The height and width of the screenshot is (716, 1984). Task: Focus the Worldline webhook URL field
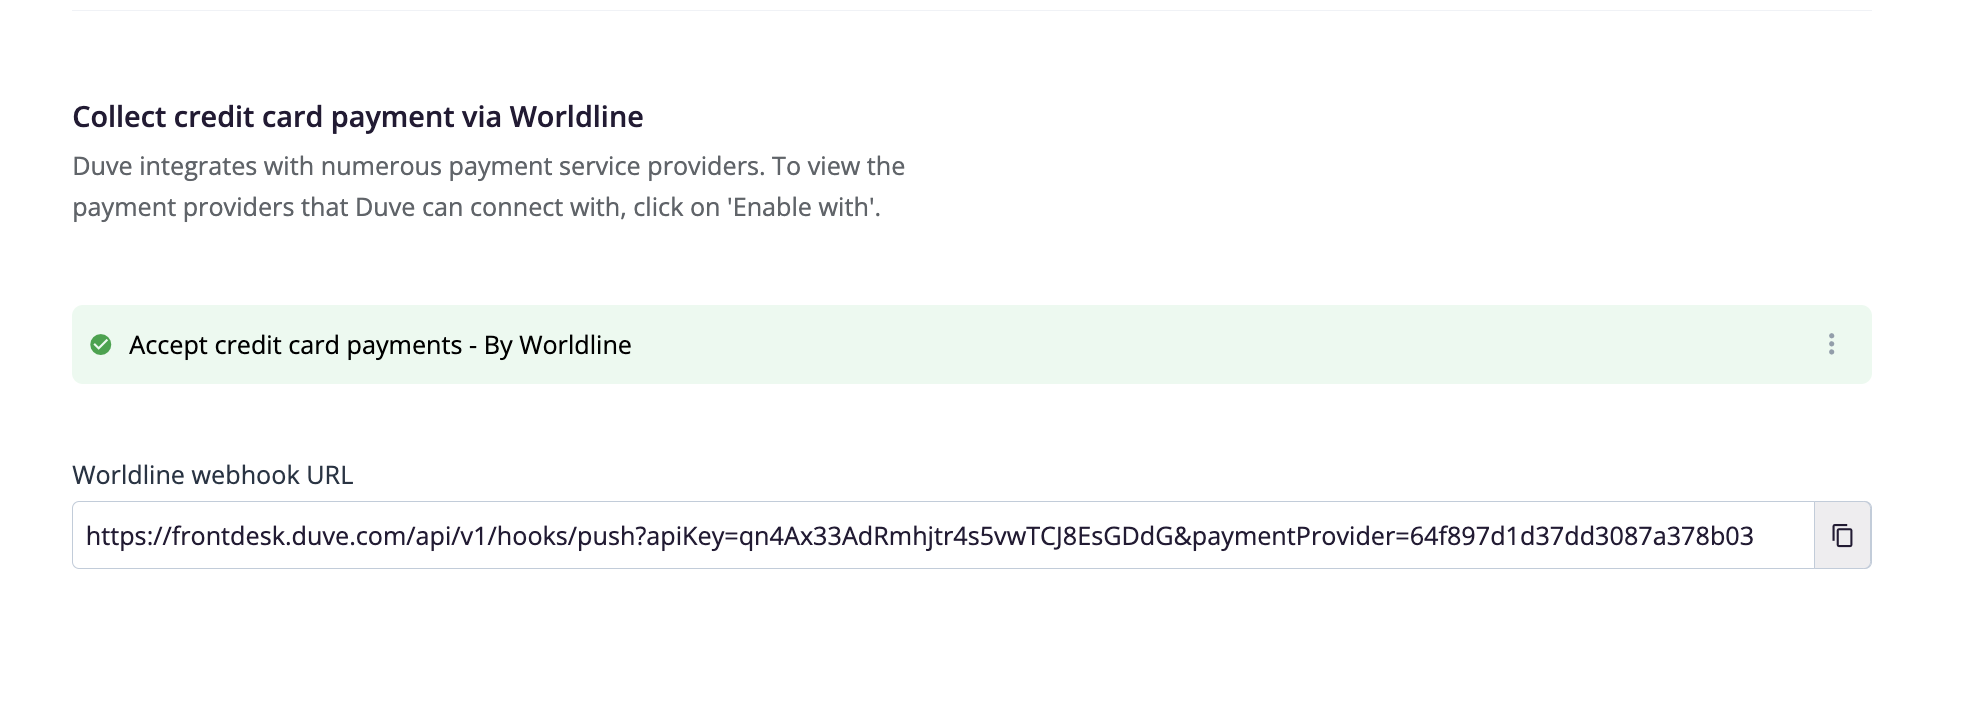(943, 536)
